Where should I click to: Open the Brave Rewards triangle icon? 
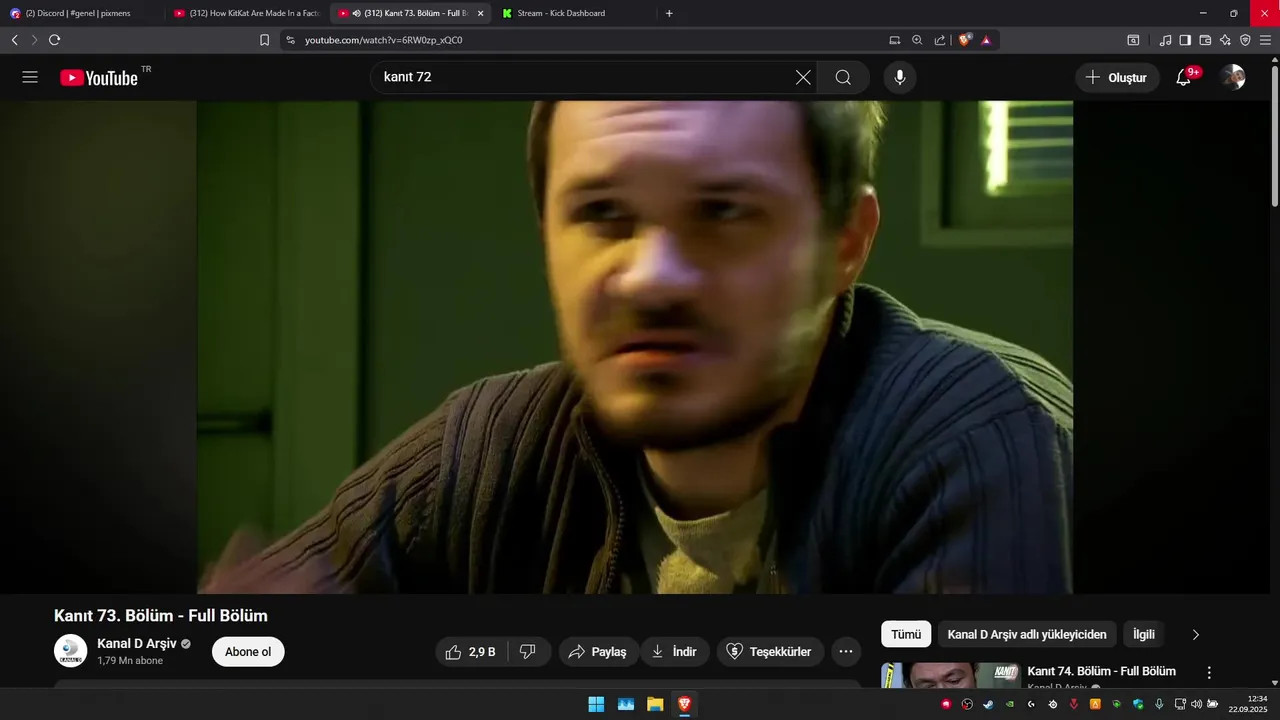click(x=986, y=40)
